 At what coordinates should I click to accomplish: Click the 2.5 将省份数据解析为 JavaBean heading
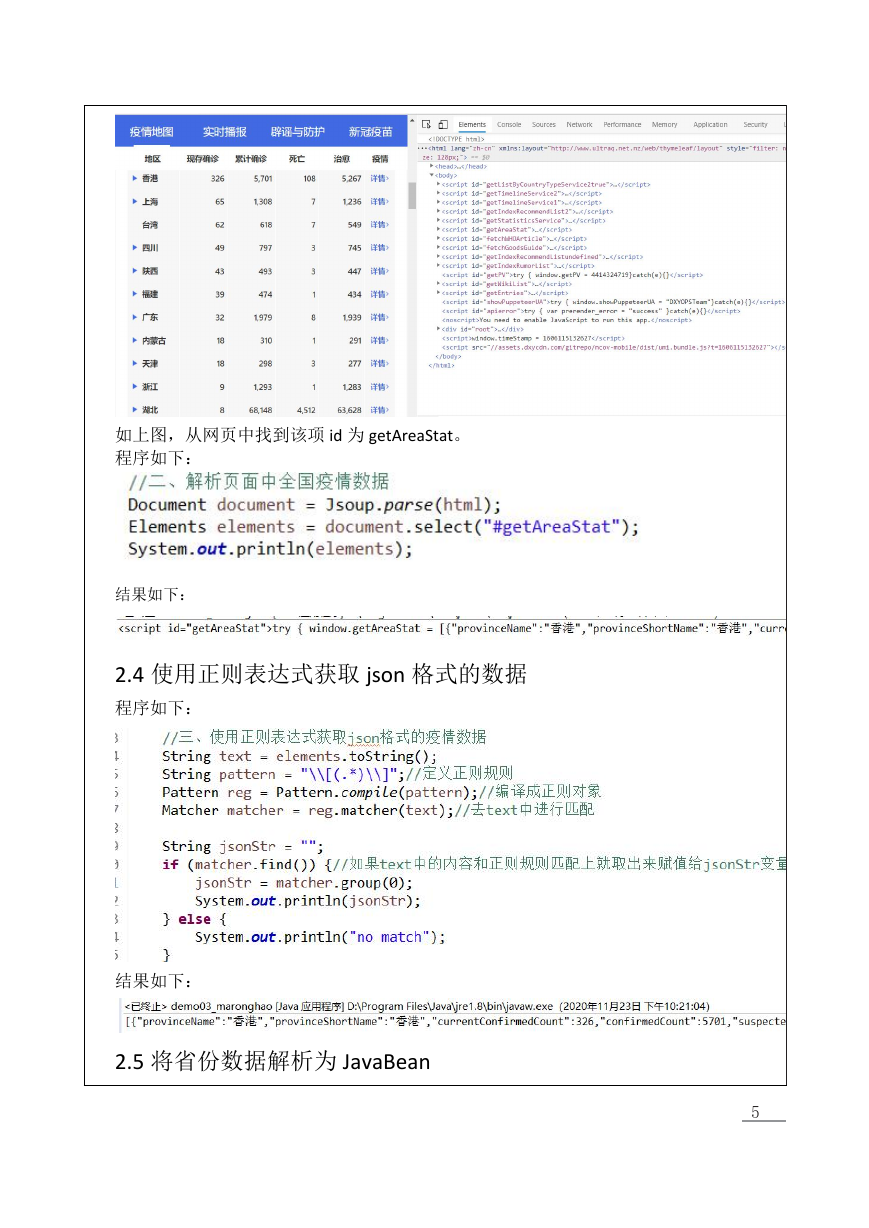(x=273, y=1061)
